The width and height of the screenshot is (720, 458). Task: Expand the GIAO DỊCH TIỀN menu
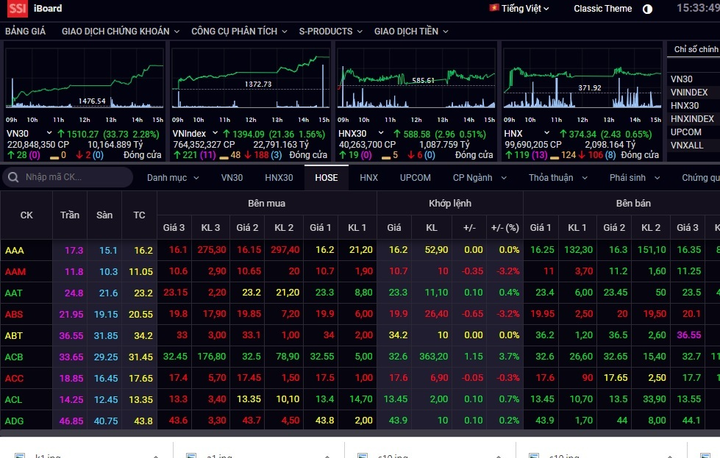(411, 31)
